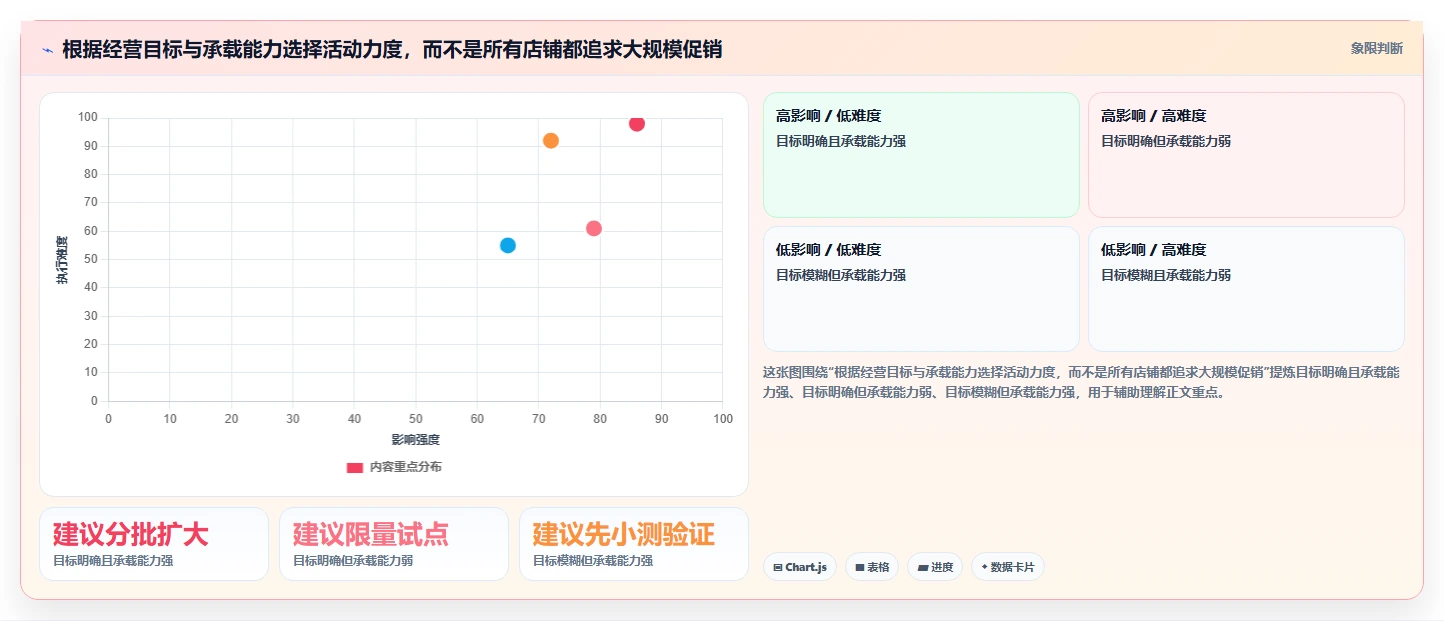Click the description paragraph starting 这张图围绕
The image size is (1444, 621).
[1081, 382]
